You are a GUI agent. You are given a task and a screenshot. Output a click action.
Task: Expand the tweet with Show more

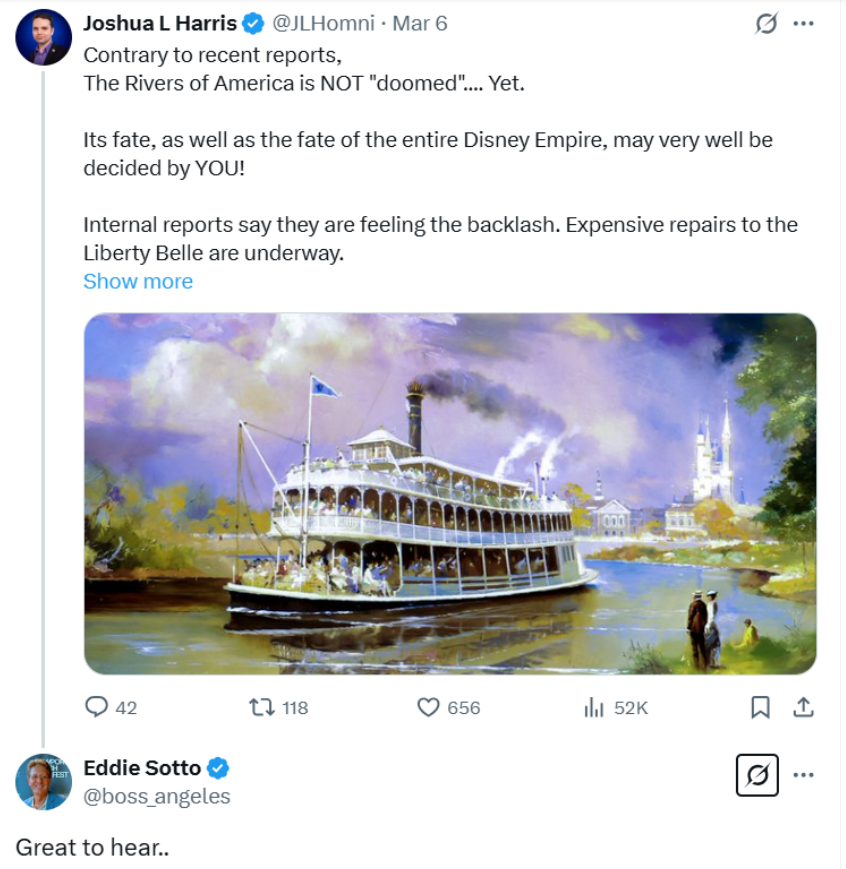[x=138, y=281]
